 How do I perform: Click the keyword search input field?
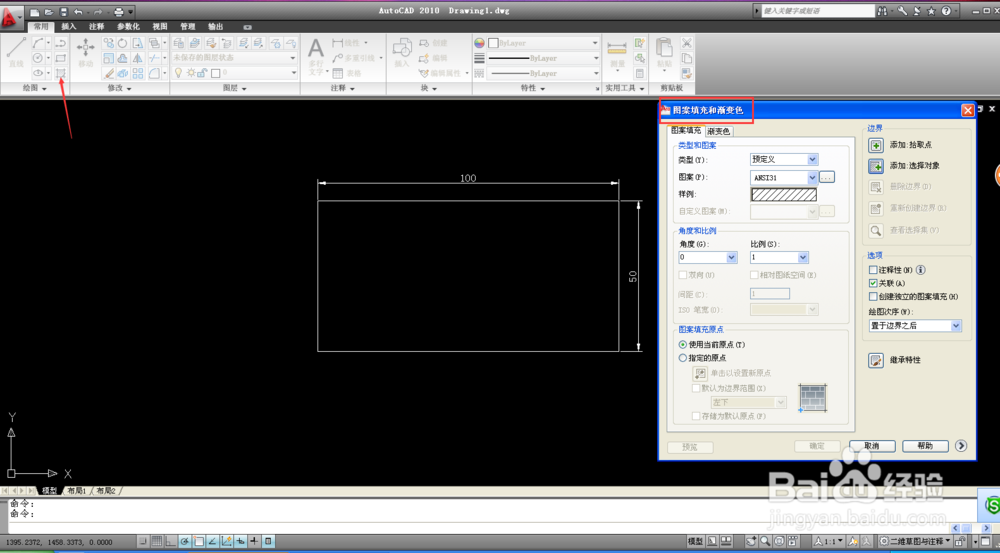pos(818,11)
